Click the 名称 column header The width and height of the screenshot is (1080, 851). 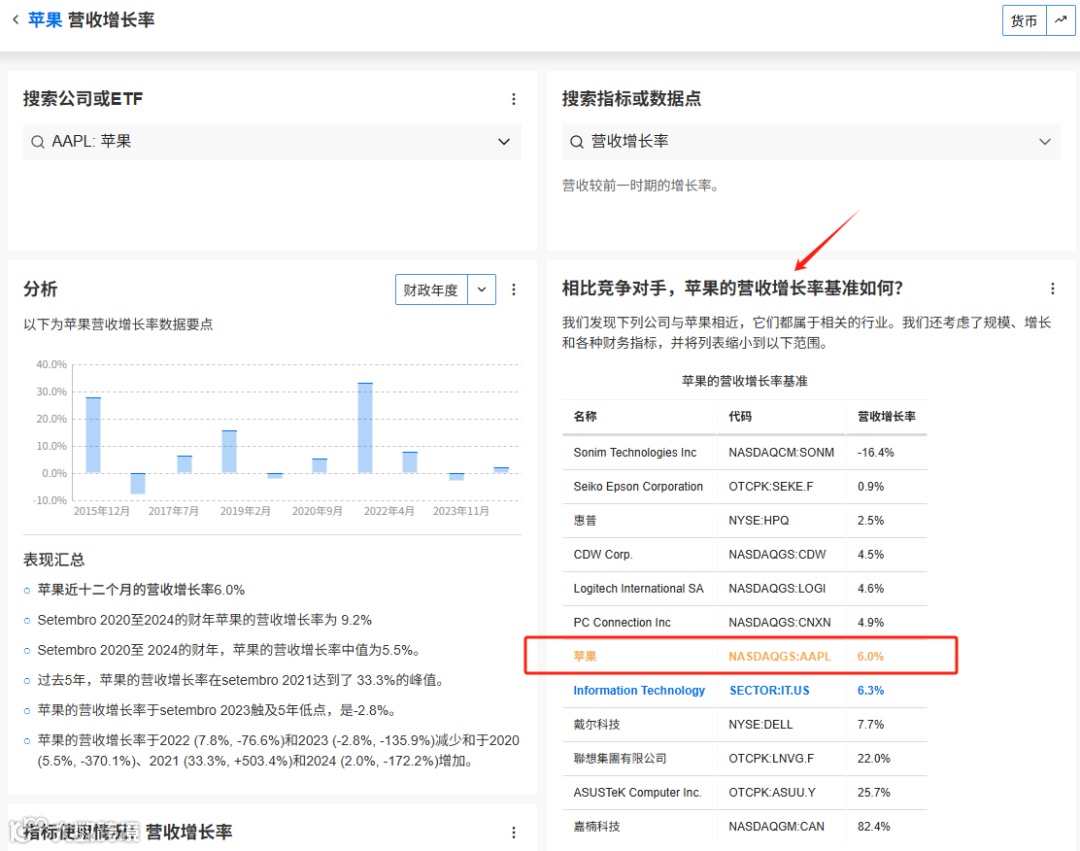(x=585, y=417)
